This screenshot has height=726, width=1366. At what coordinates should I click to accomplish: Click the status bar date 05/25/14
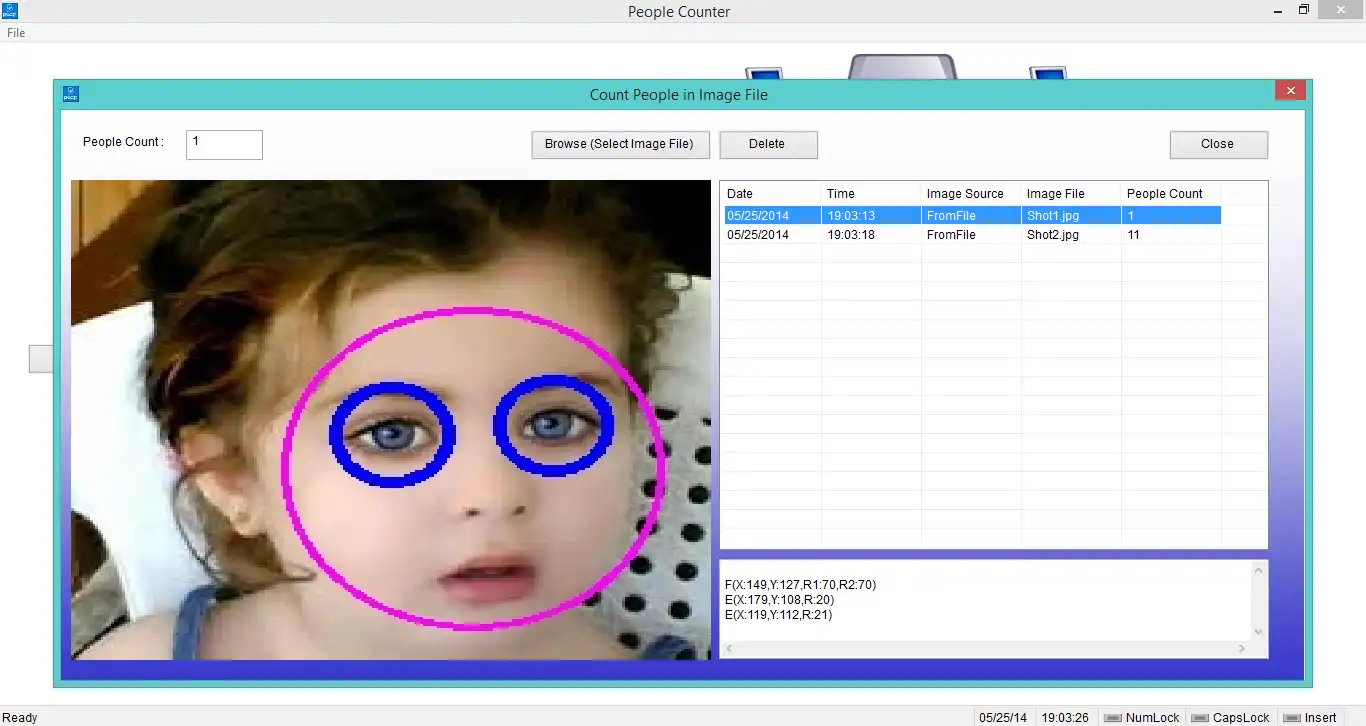point(1003,718)
